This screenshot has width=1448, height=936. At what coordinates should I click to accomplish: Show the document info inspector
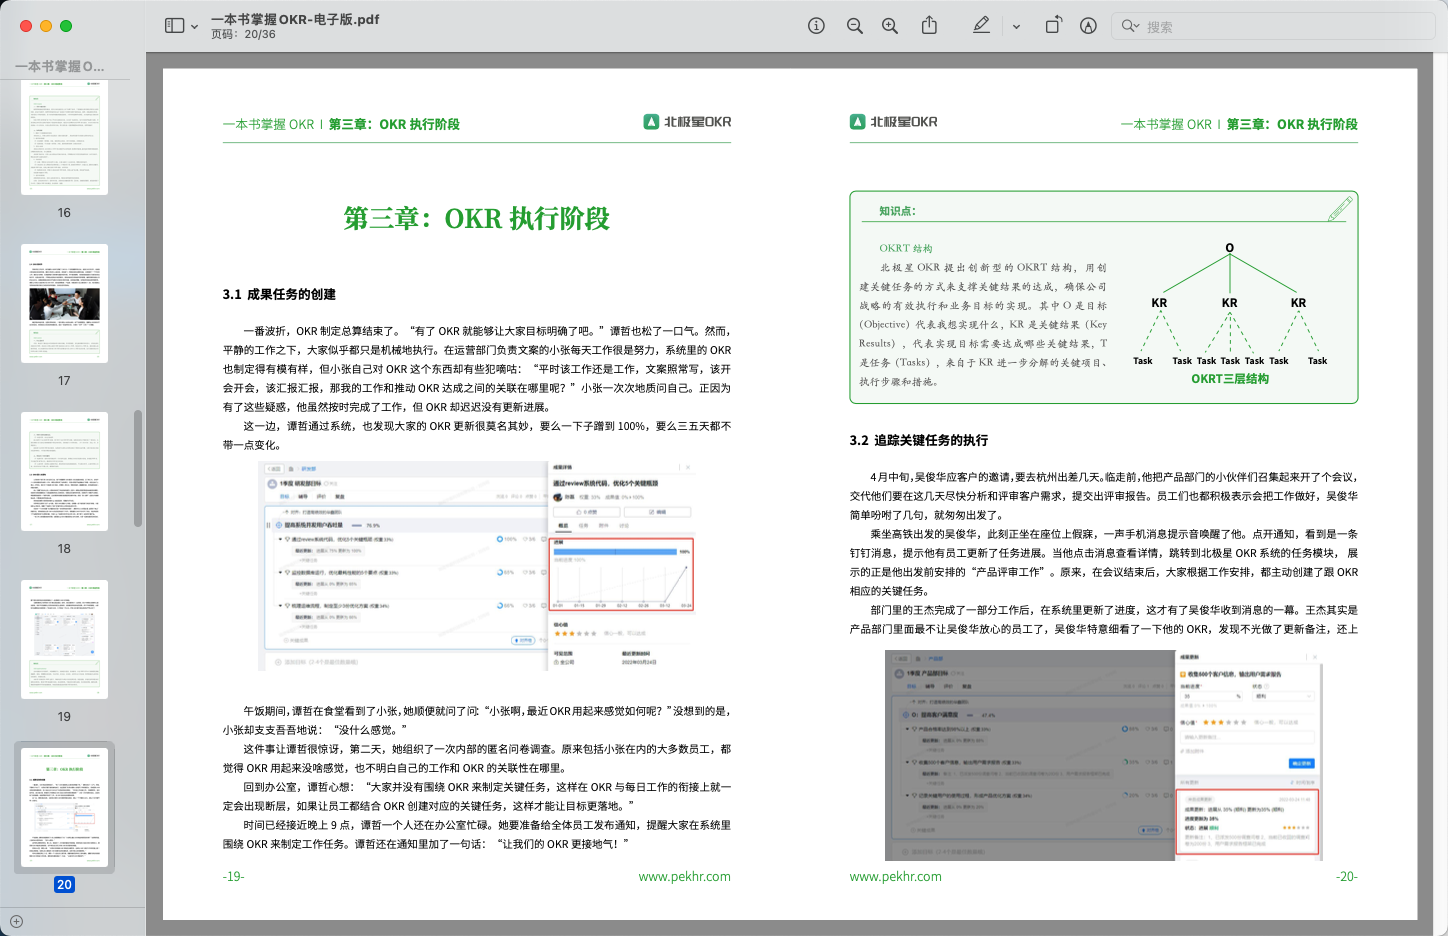(x=816, y=26)
